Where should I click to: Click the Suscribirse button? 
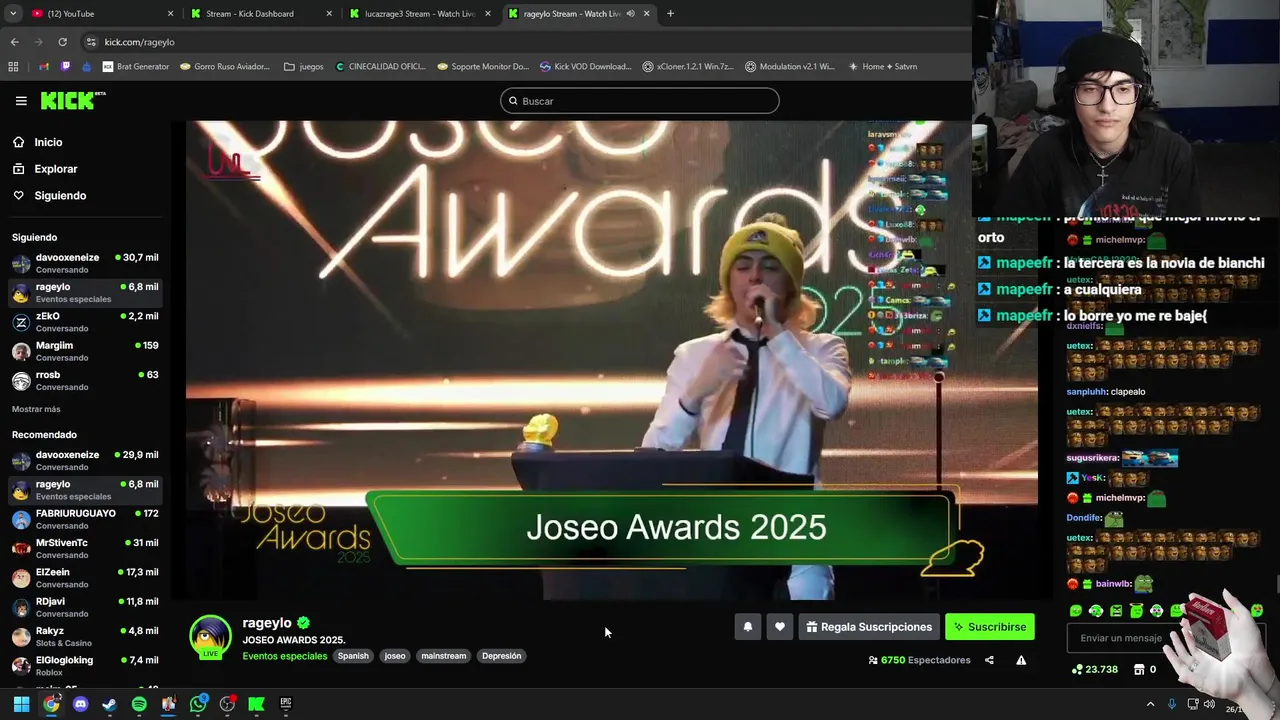pyautogui.click(x=990, y=627)
